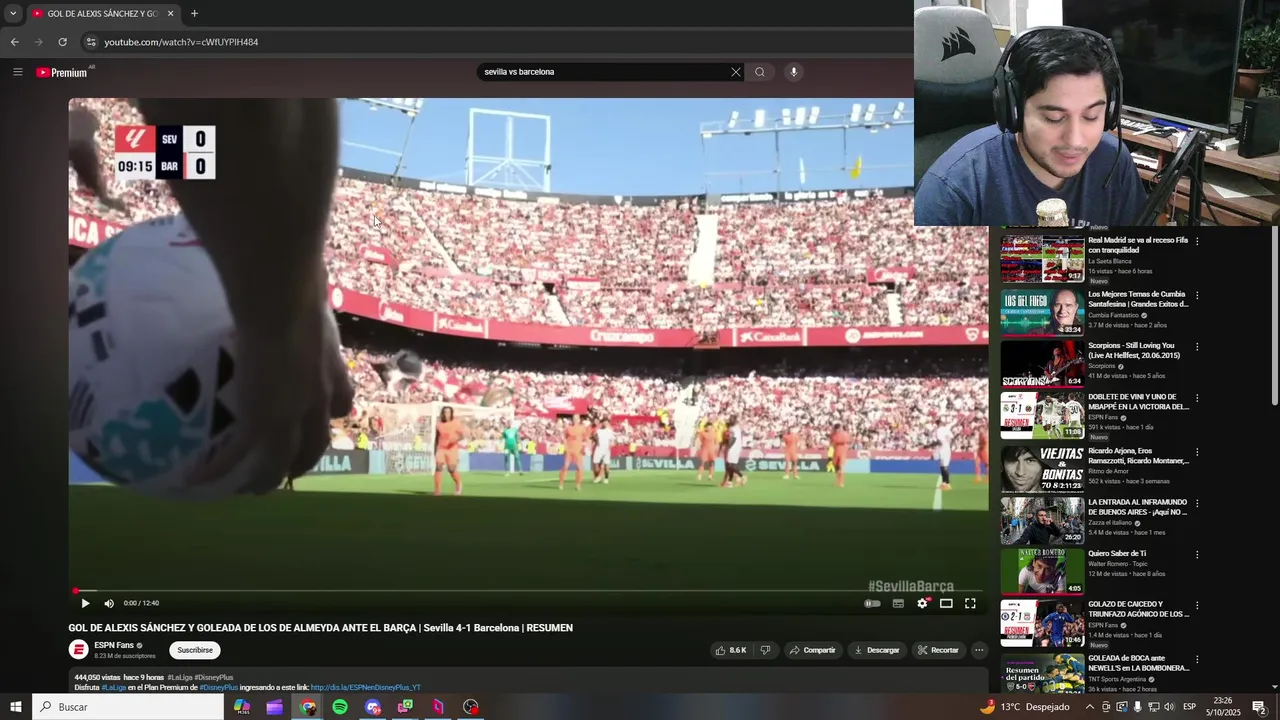Open the purple clapperboard taskbar app

[x=275, y=707]
